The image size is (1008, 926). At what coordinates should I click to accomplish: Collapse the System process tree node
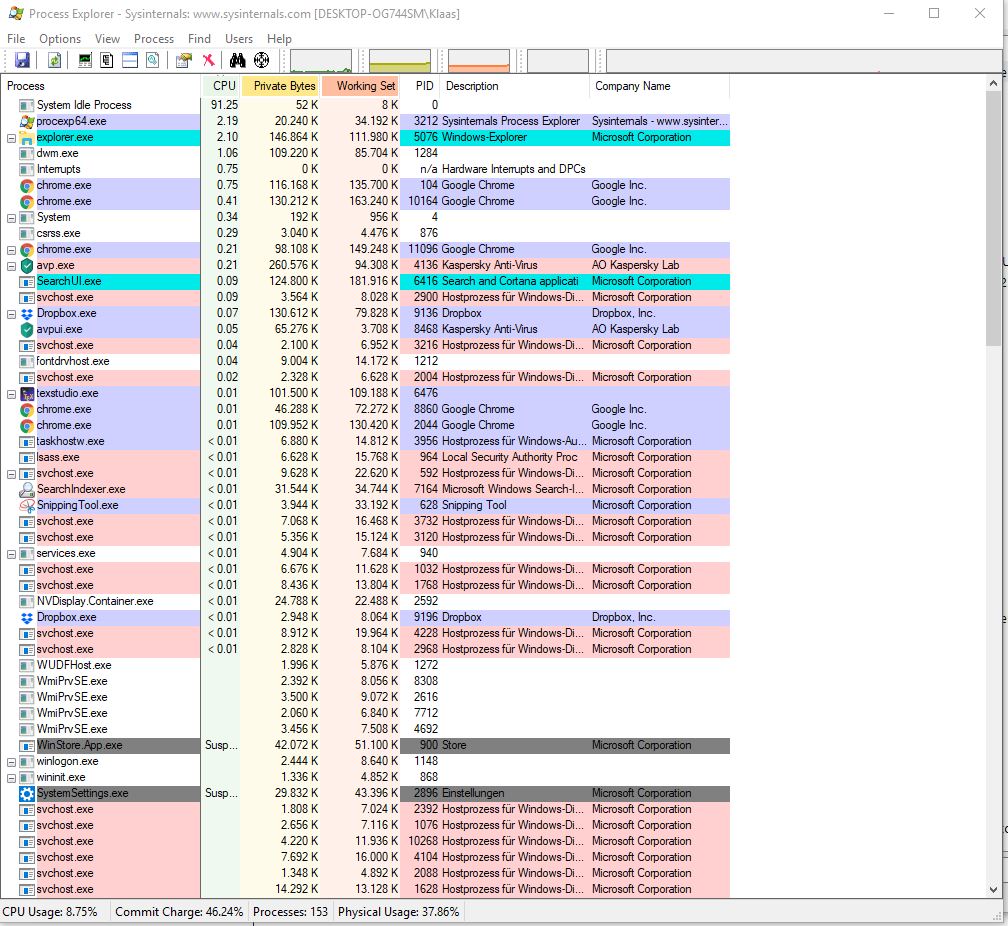tap(11, 217)
